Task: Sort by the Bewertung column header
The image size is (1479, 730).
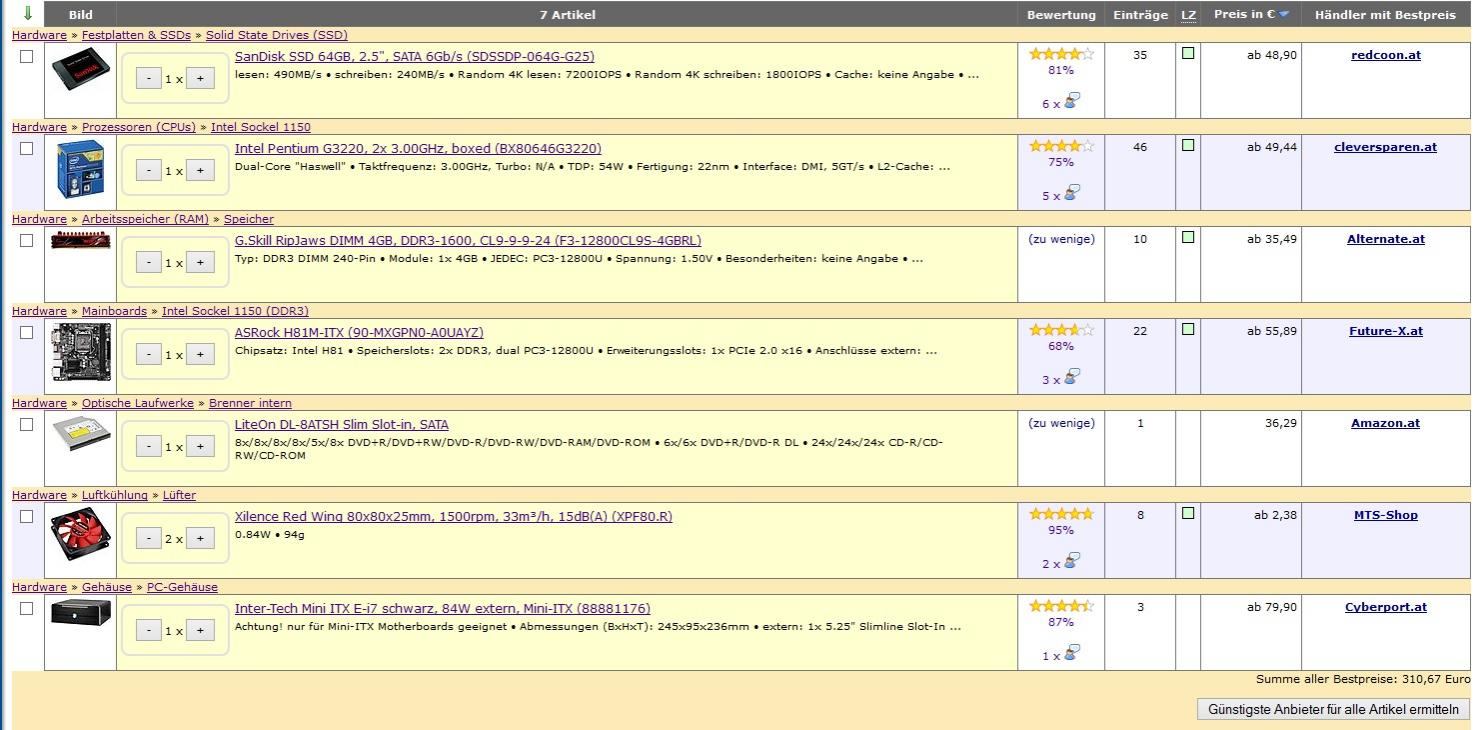Action: pyautogui.click(x=1061, y=15)
